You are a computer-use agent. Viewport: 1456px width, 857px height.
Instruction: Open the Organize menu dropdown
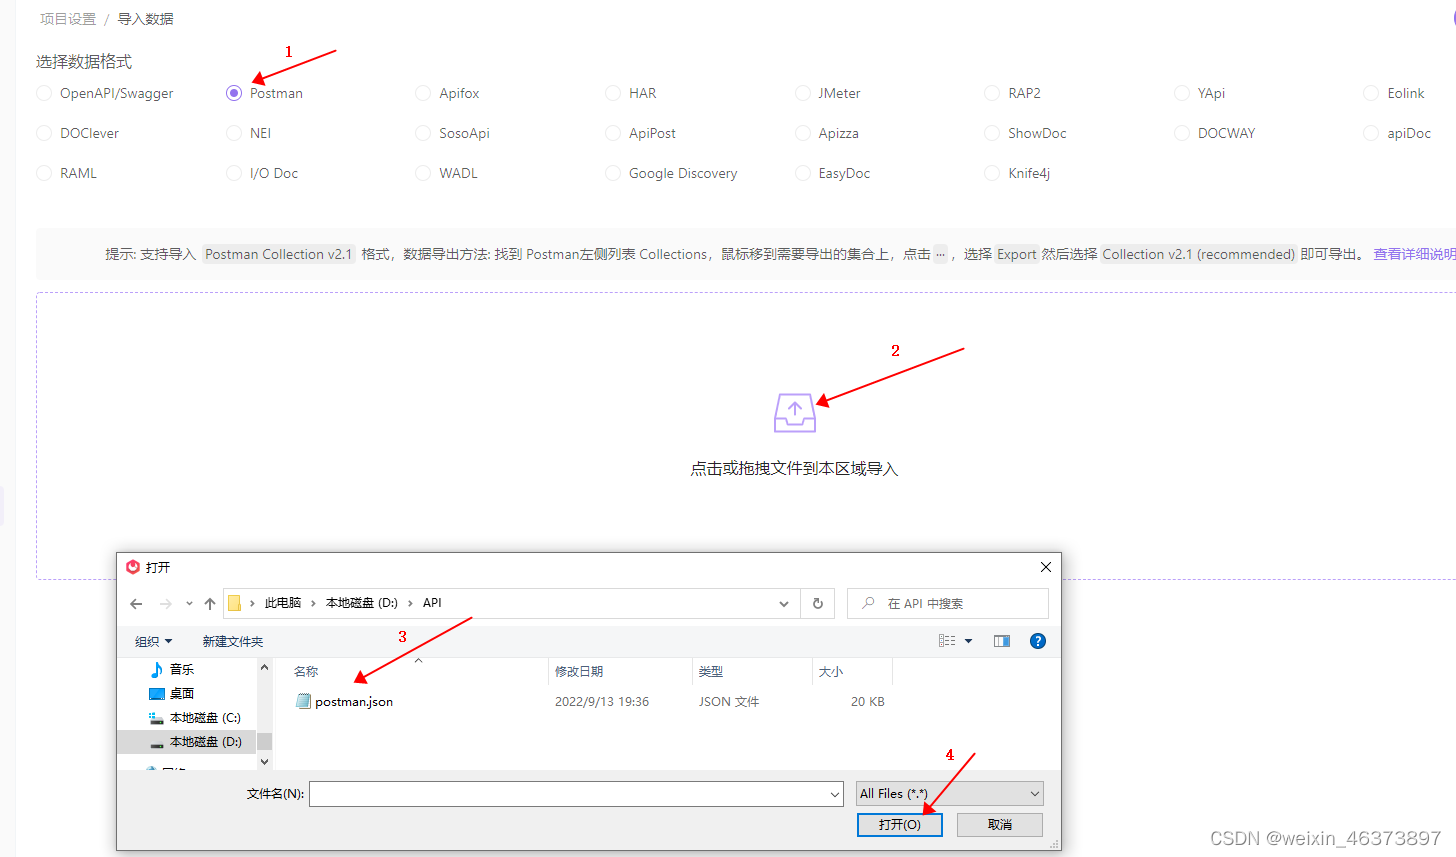(x=154, y=642)
